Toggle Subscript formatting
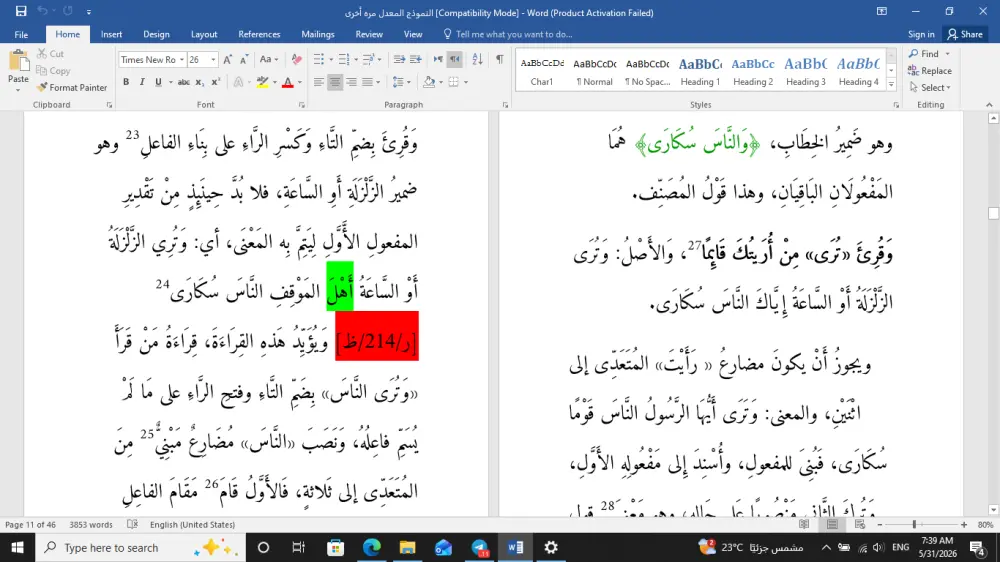 point(199,82)
